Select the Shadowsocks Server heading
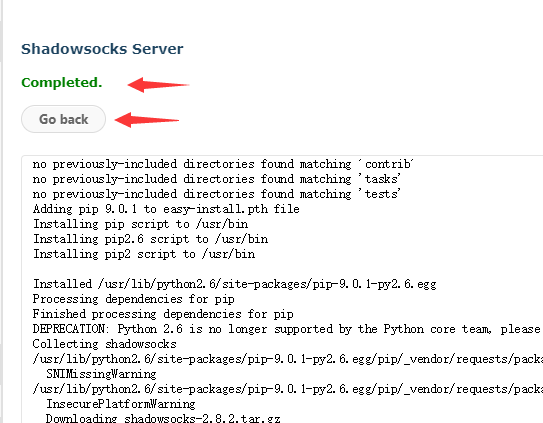This screenshot has width=543, height=423. pos(102,49)
